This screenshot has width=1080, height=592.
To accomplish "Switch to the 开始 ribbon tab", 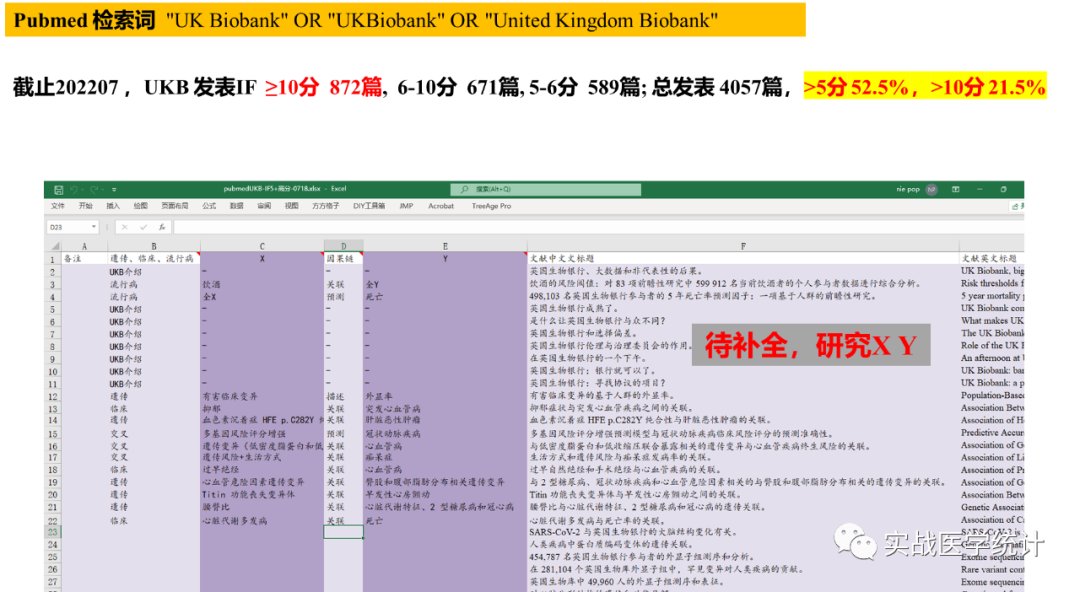I will pos(85,206).
